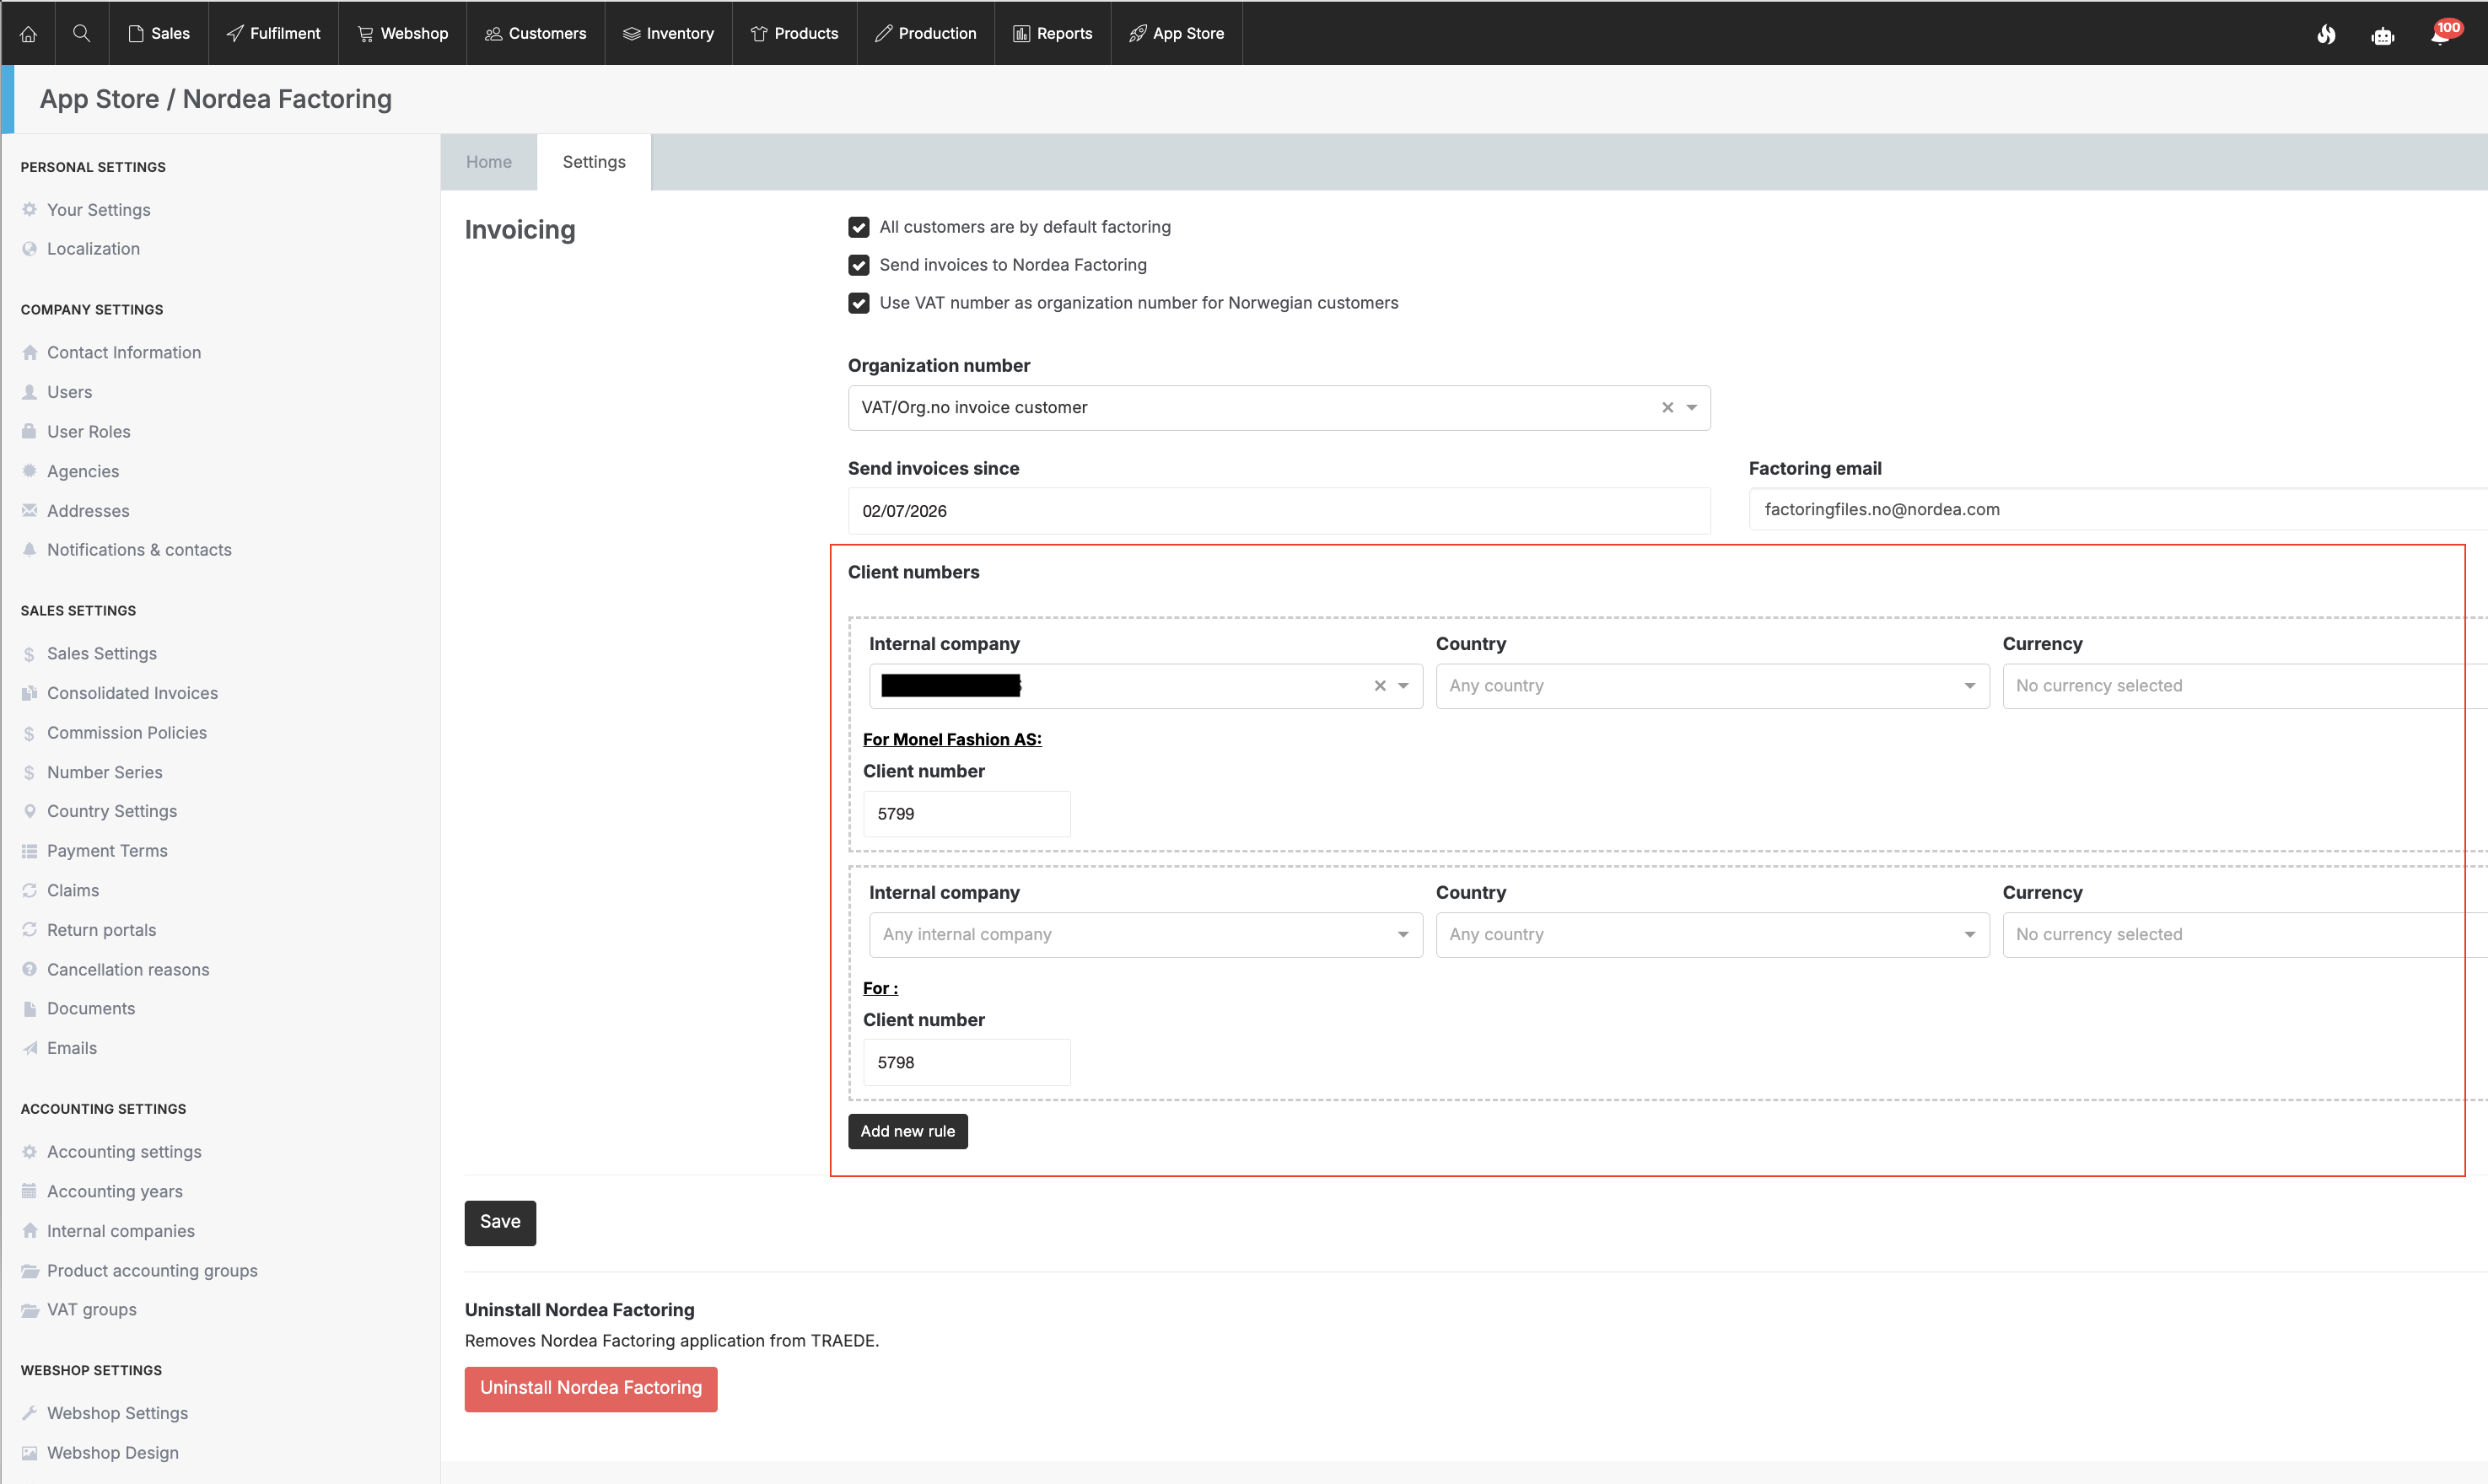Click the icon beside Consolidated Invoices
Image resolution: width=2488 pixels, height=1484 pixels.
[x=30, y=693]
